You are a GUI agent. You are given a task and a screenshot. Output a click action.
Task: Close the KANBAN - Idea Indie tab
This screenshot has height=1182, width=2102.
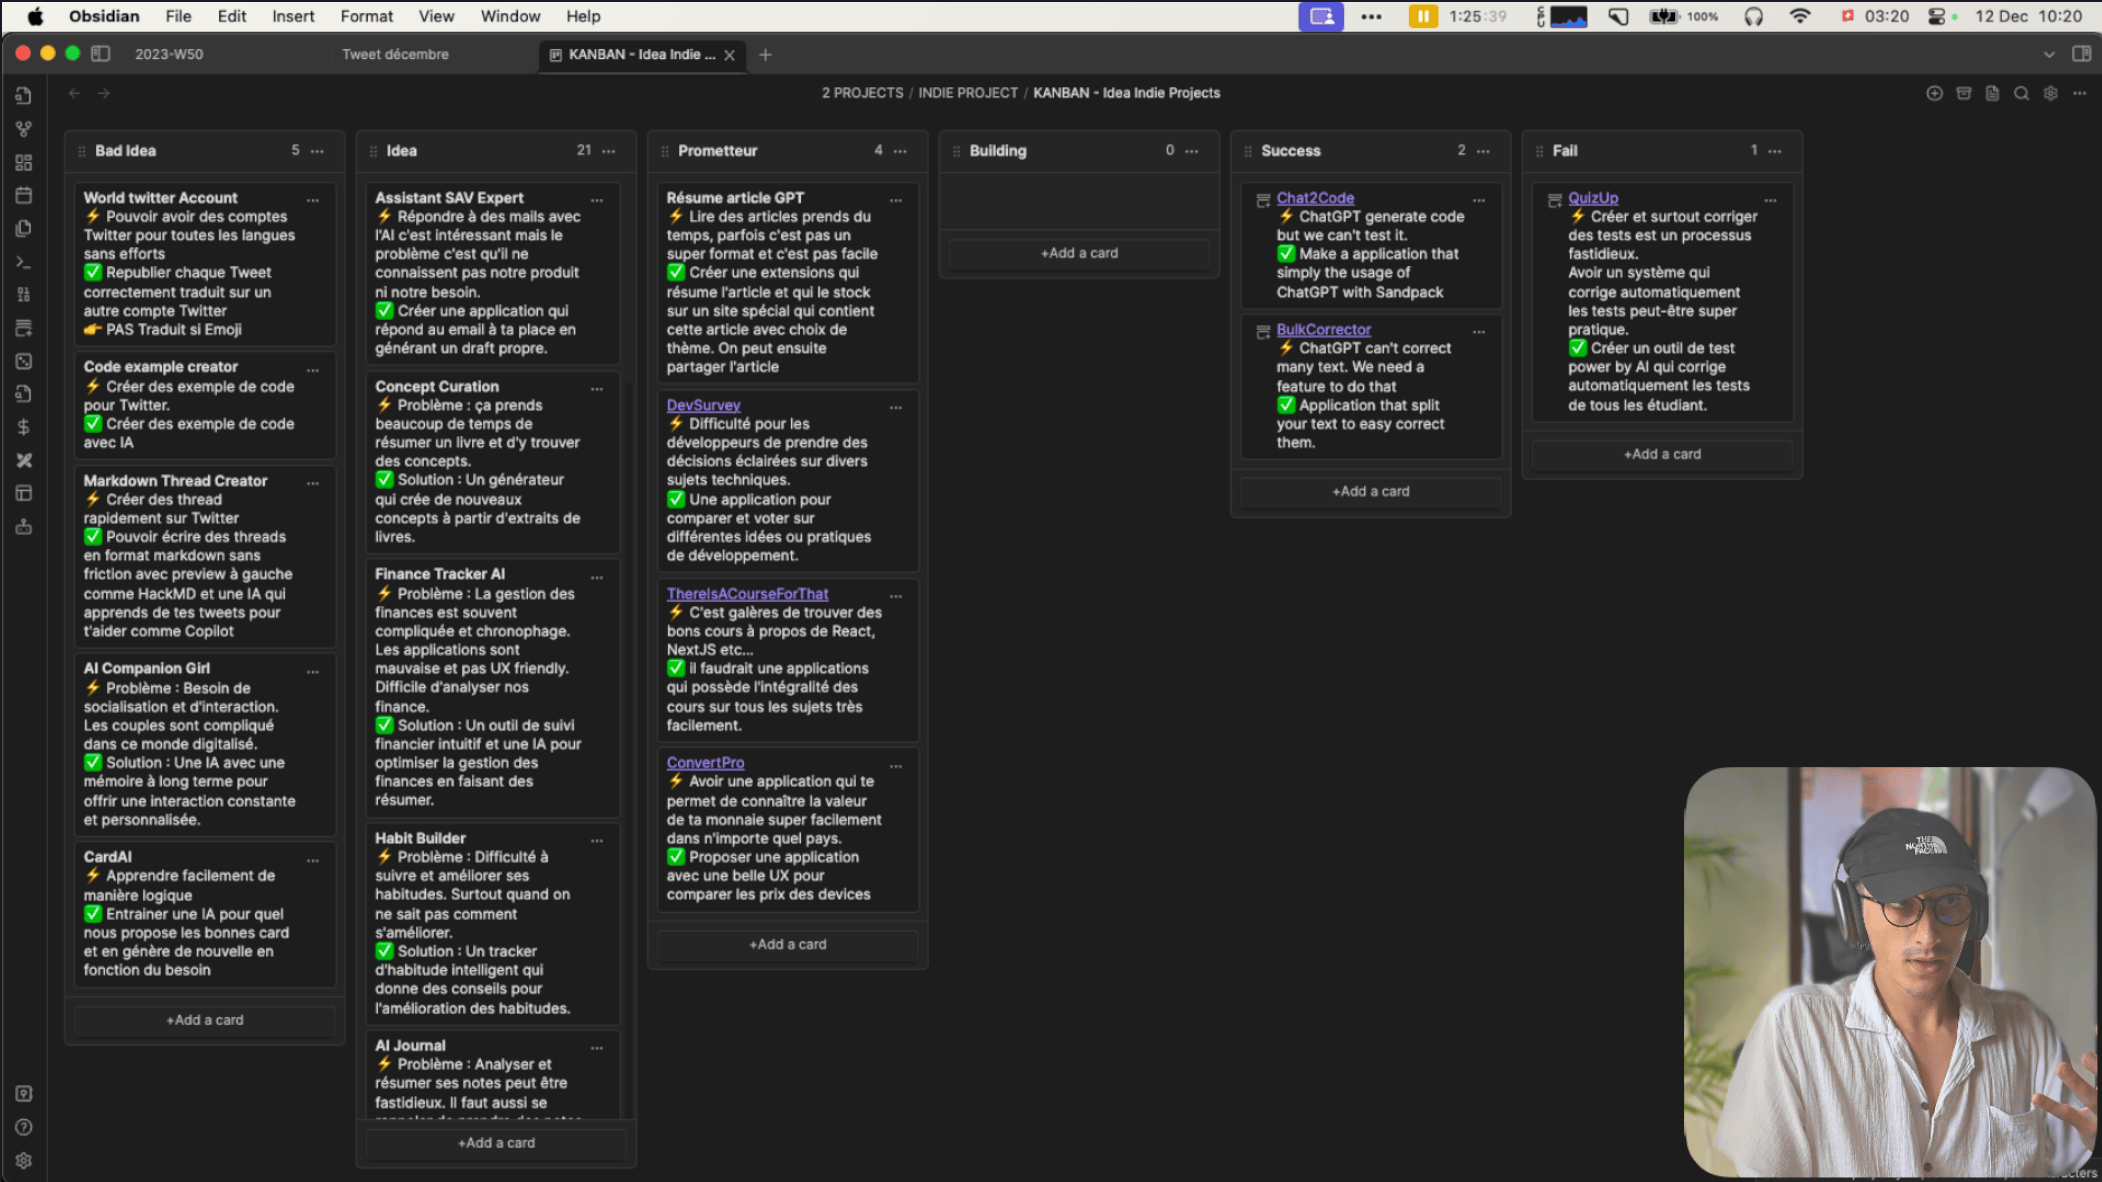pos(729,55)
